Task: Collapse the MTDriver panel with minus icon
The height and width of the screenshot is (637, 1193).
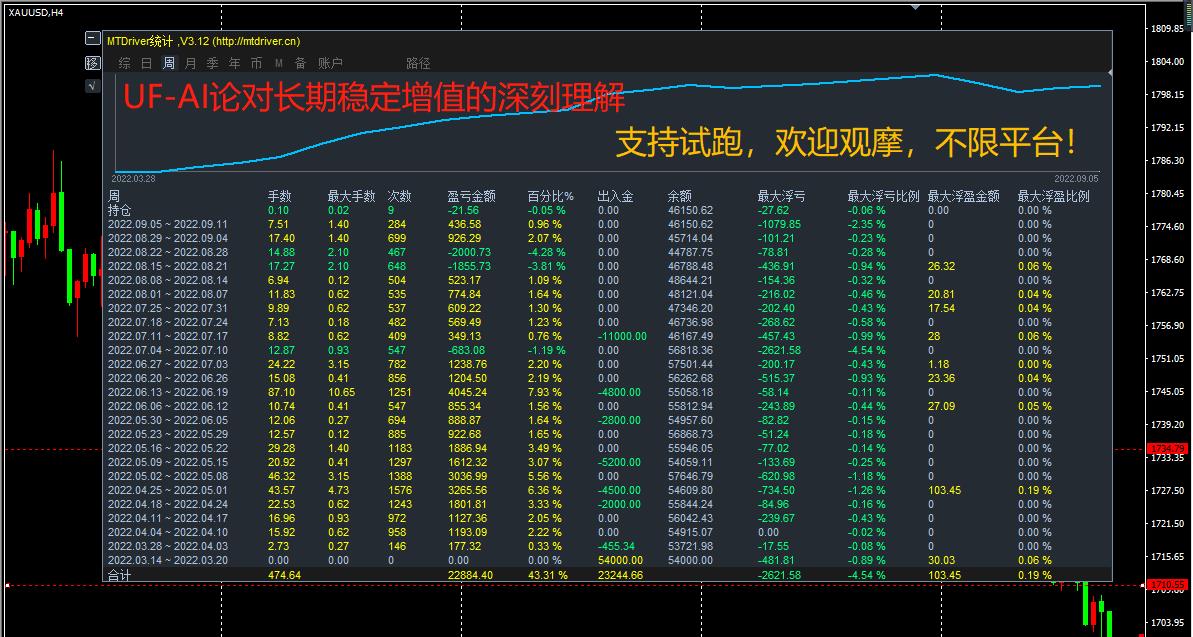Action: [92, 38]
